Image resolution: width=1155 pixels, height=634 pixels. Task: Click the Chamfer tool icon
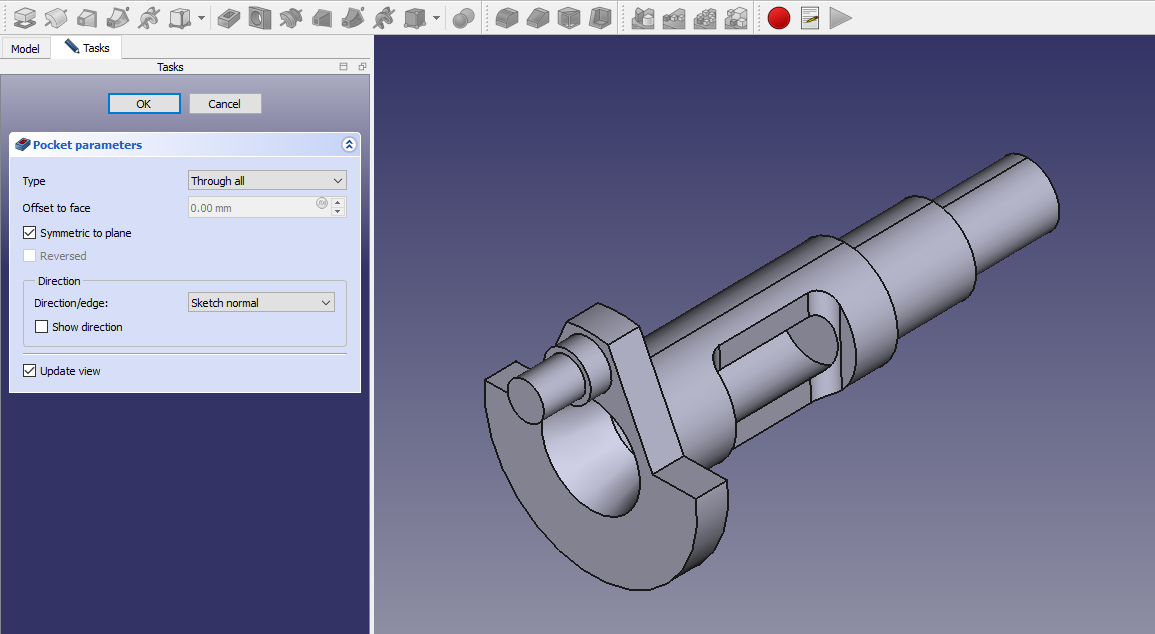[x=538, y=17]
